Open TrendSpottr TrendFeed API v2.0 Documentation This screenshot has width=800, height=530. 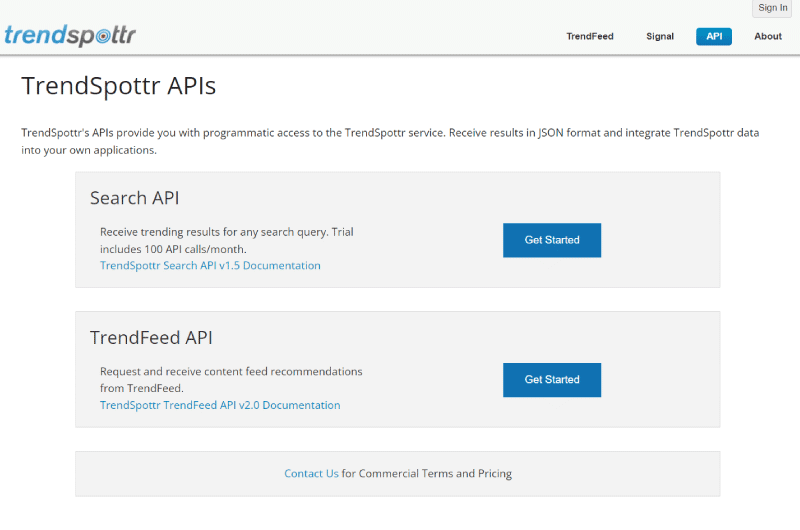[x=220, y=405]
